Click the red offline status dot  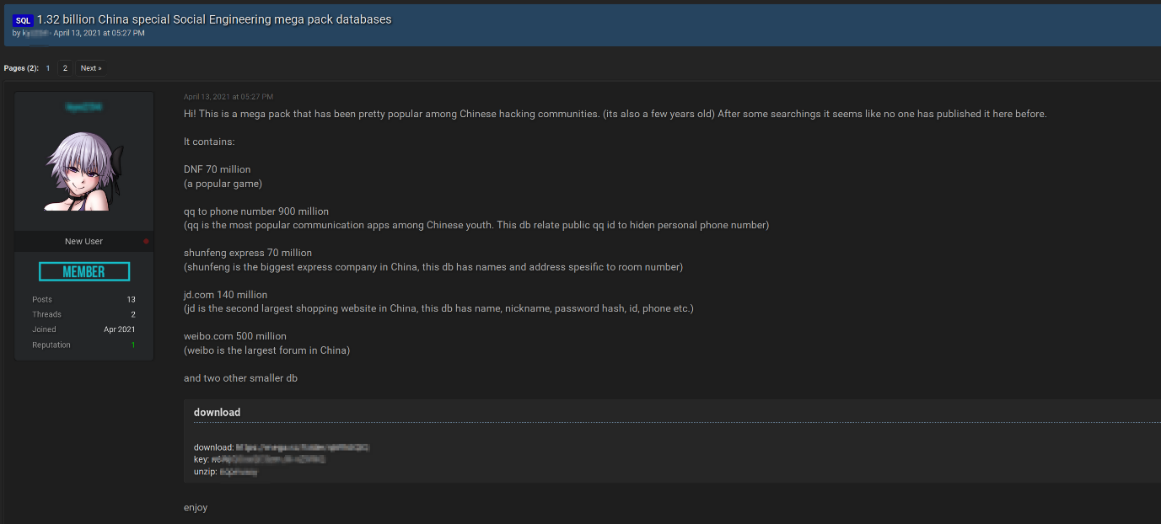click(146, 241)
